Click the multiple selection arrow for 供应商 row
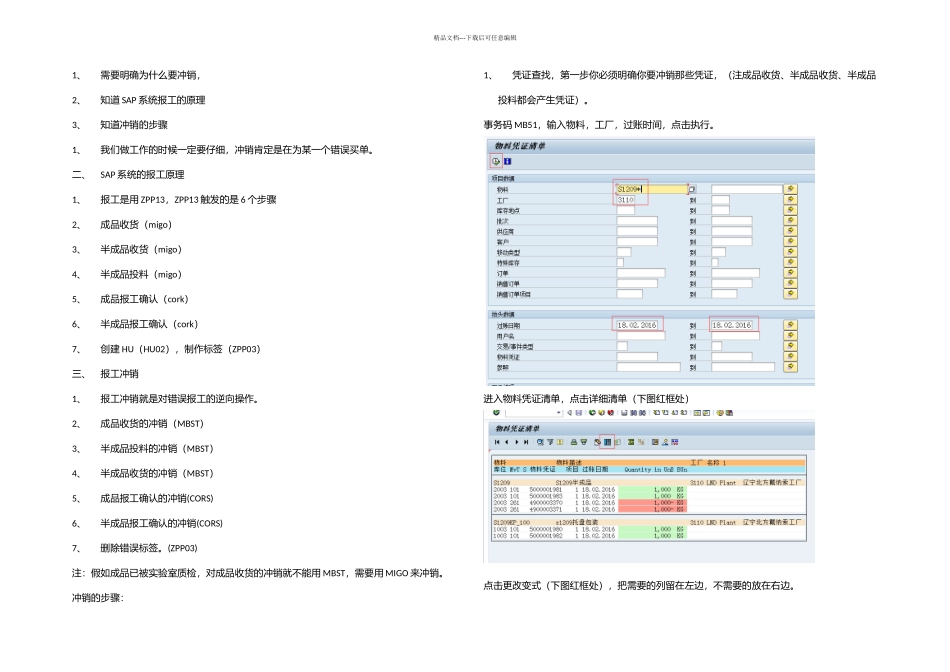Image resolution: width=950 pixels, height=672 pixels. (790, 231)
